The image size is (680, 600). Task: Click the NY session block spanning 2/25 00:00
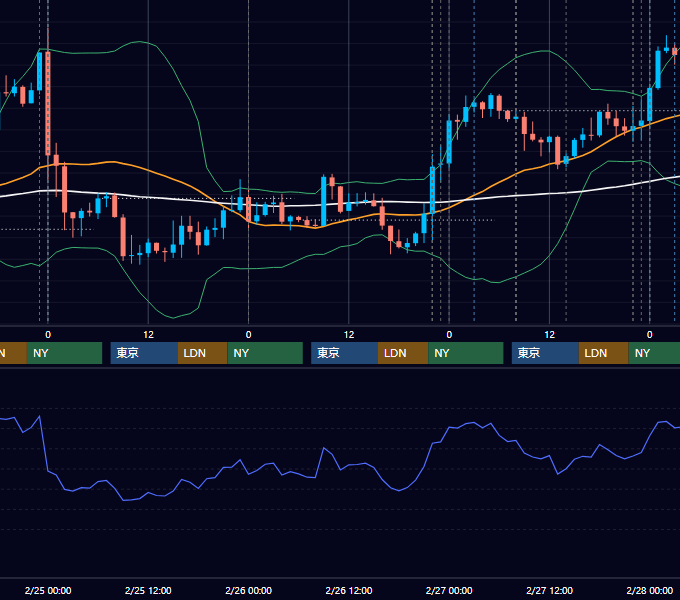click(x=64, y=353)
